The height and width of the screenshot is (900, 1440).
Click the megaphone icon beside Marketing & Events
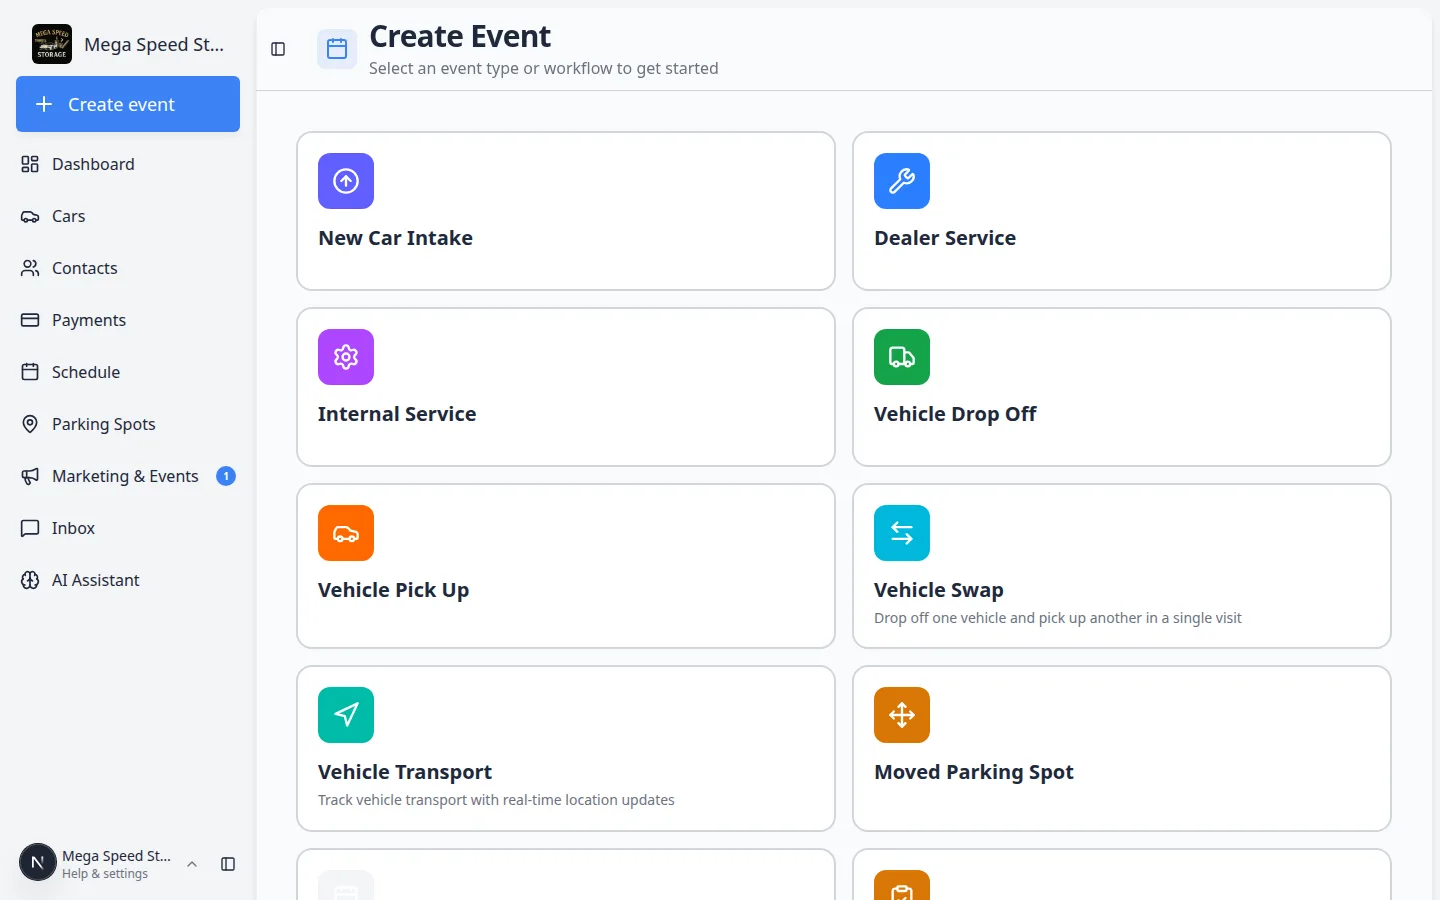click(30, 476)
